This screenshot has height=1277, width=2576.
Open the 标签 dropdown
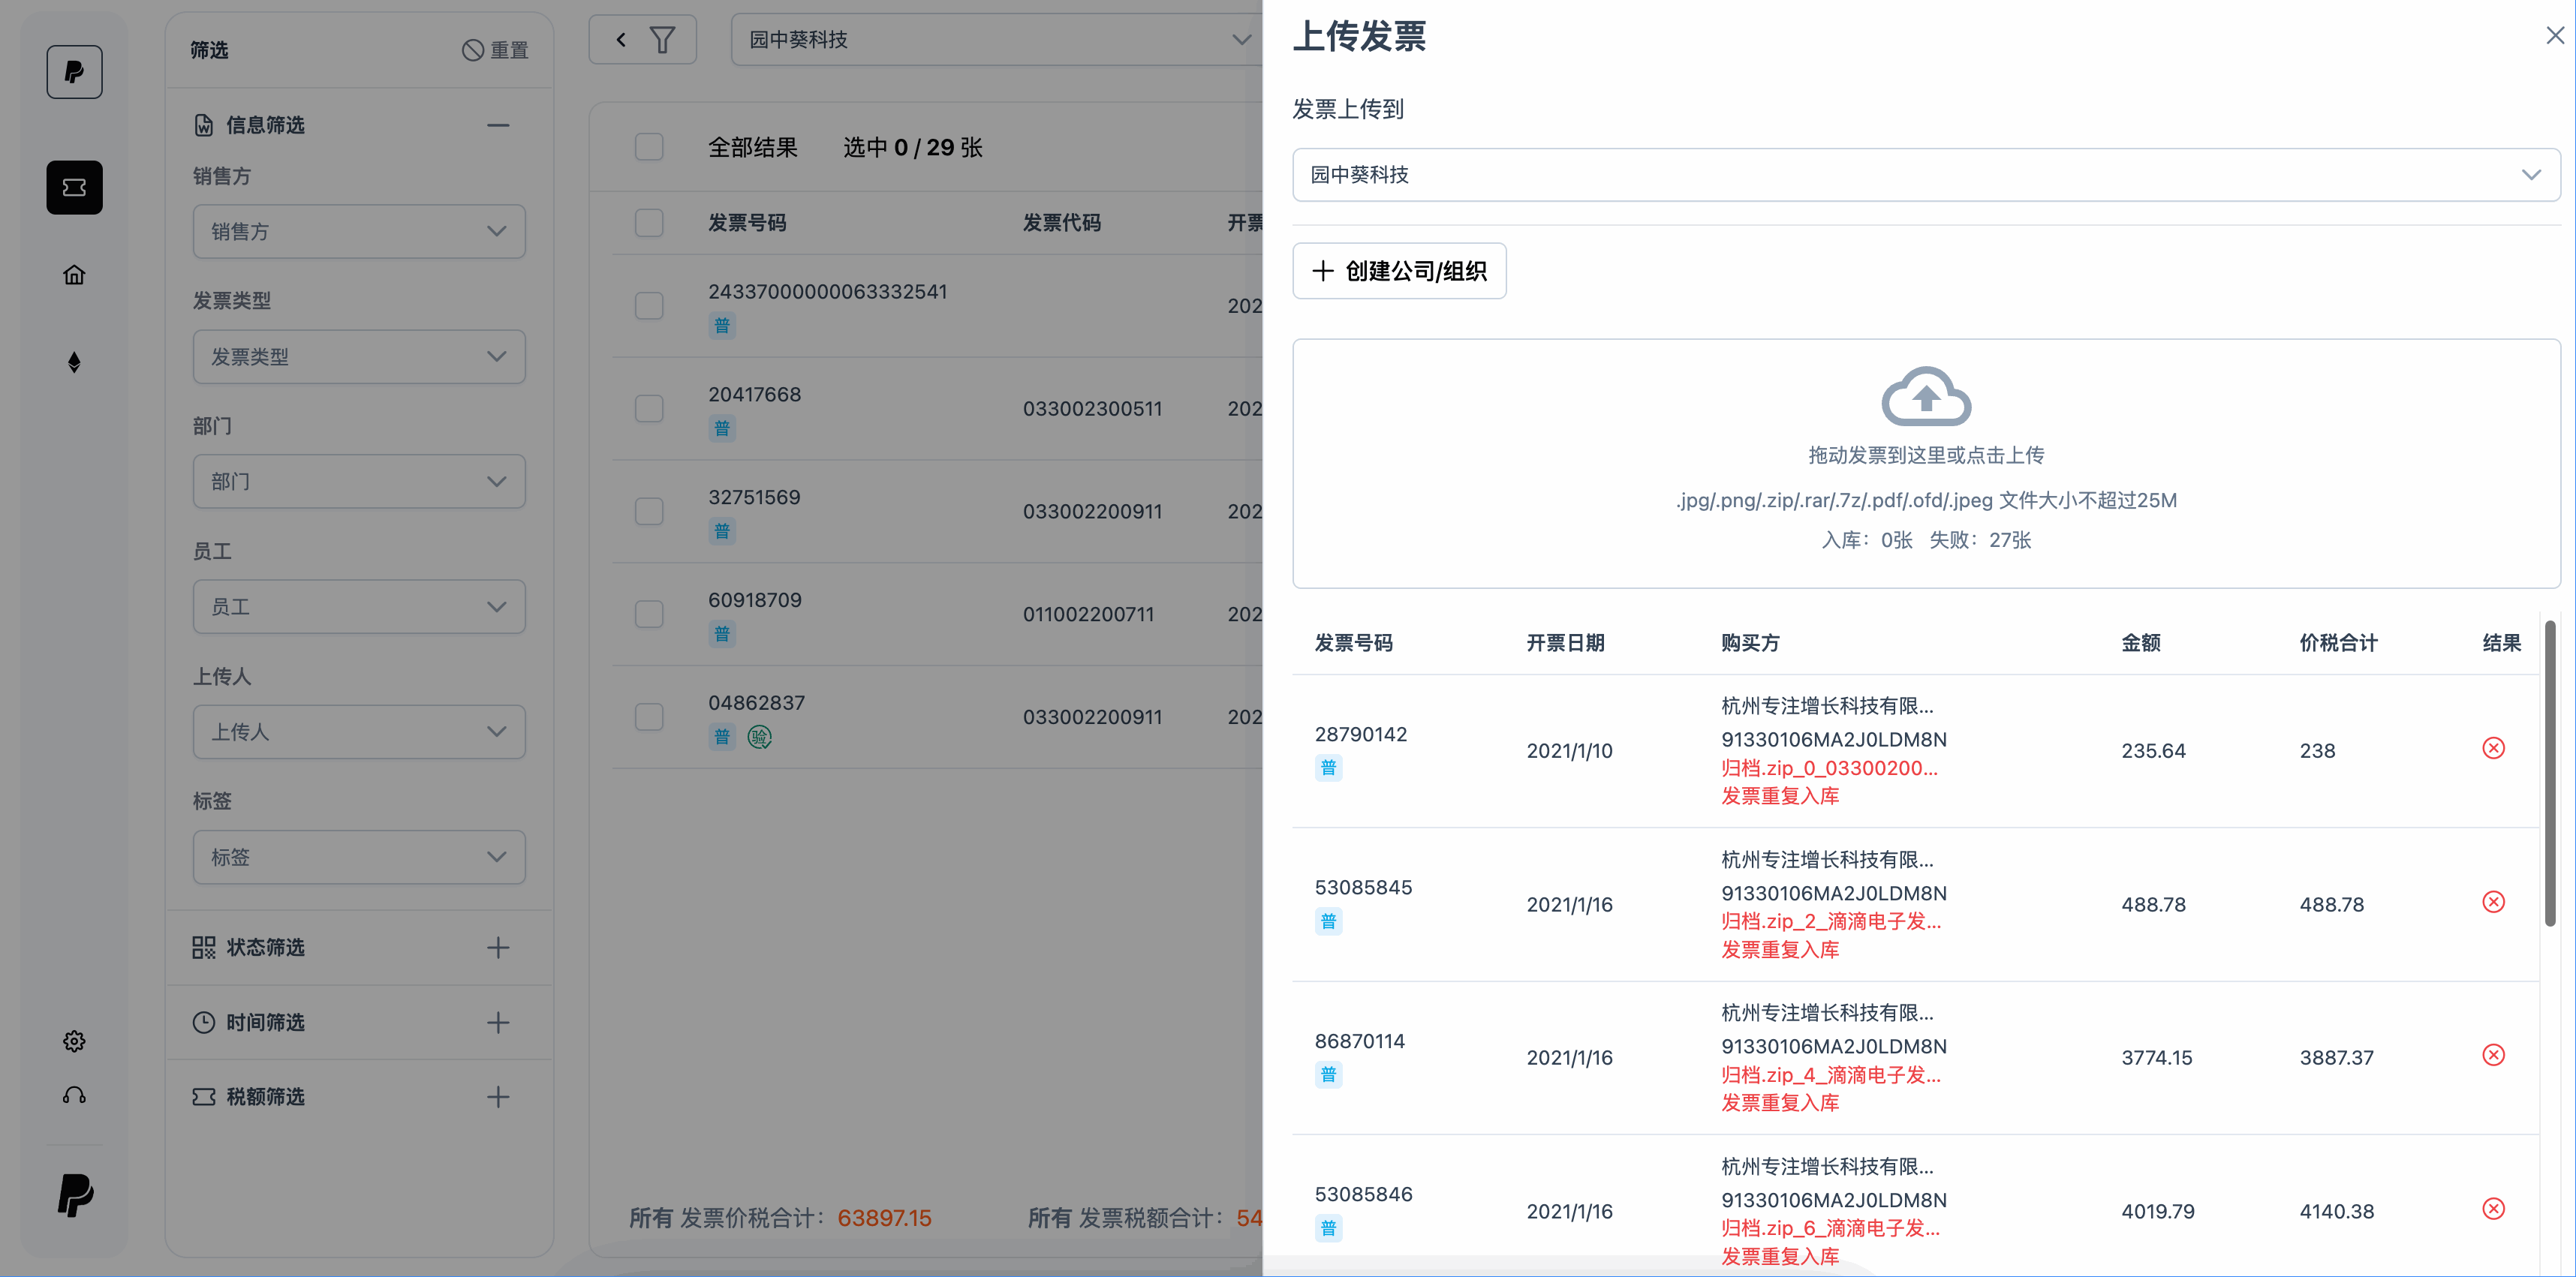click(x=359, y=857)
